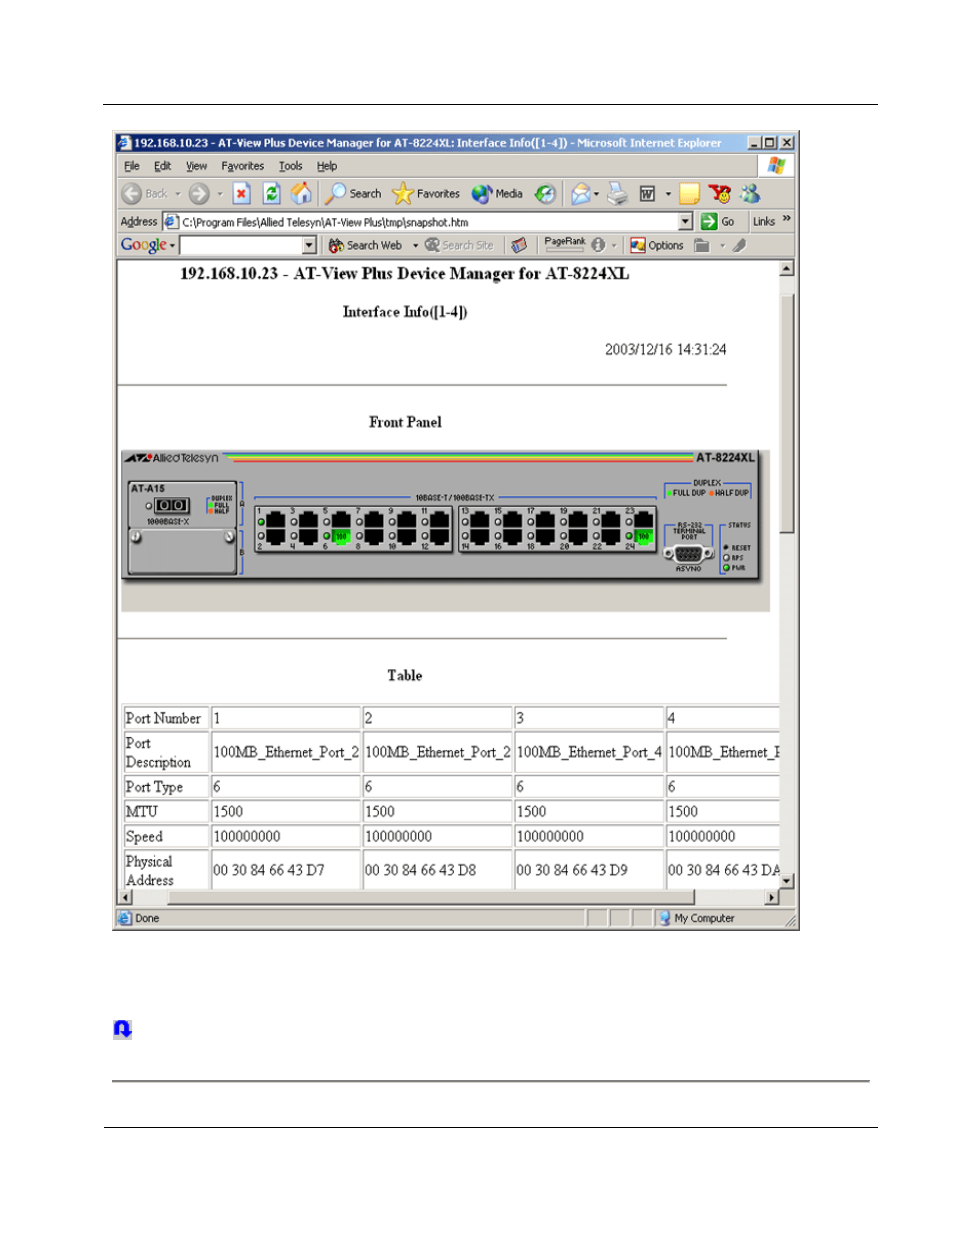Image resolution: width=954 pixels, height=1235 pixels.
Task: Click the vertical scrollbar down arrow
Action: [x=787, y=881]
